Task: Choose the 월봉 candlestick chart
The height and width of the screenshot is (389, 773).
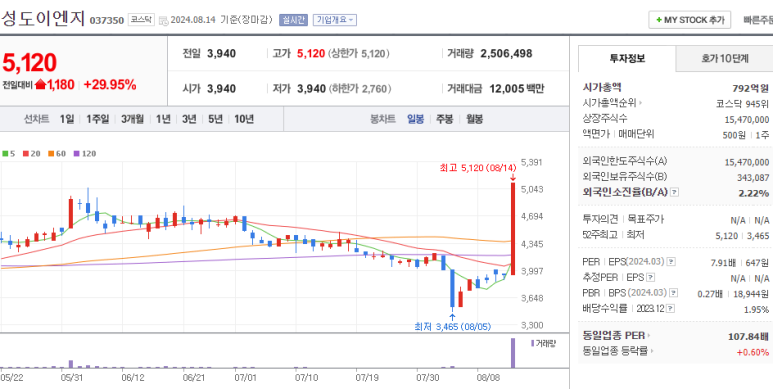Action: click(x=475, y=119)
